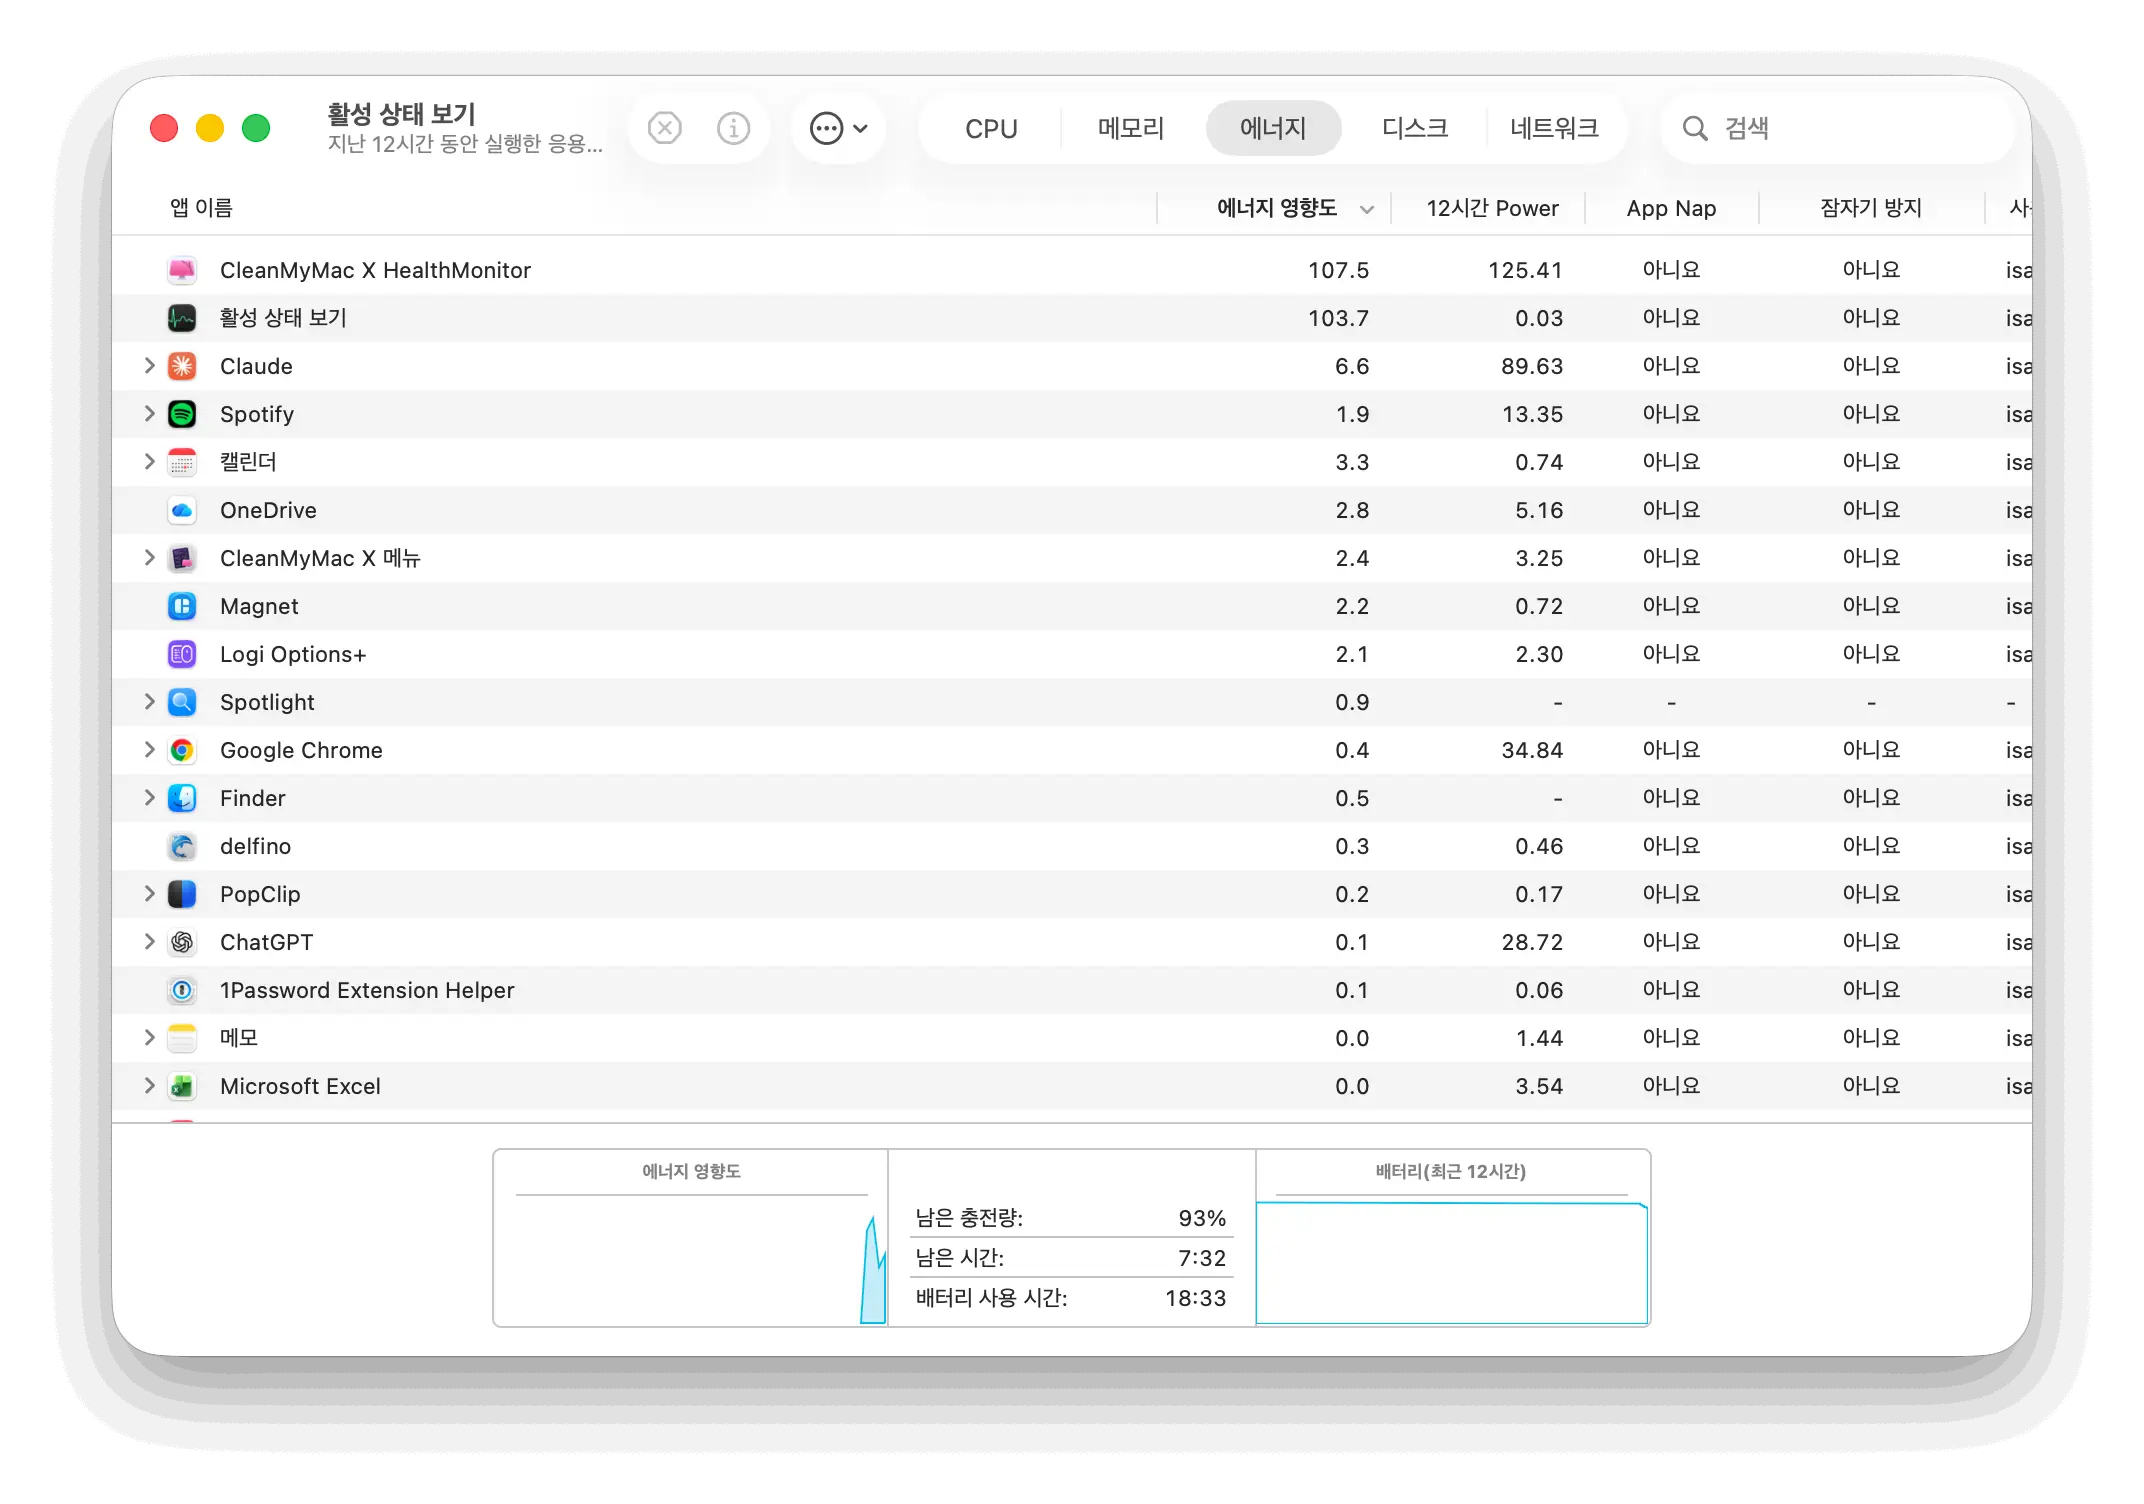
Task: Click the ChatGPT app icon
Action: tap(182, 942)
